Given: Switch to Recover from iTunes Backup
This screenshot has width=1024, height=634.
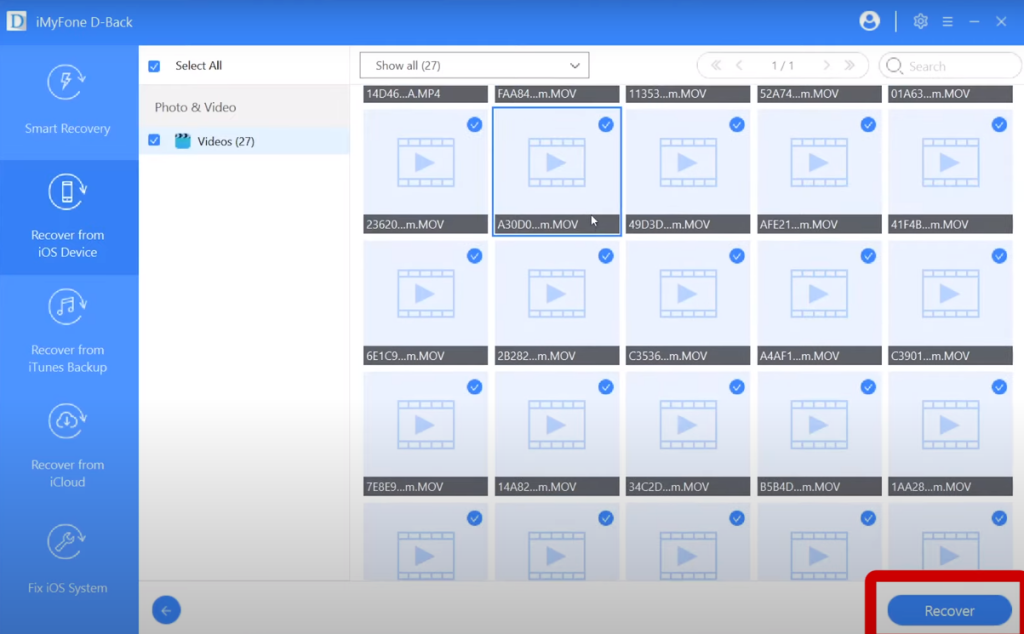Looking at the screenshot, I should pyautogui.click(x=67, y=335).
